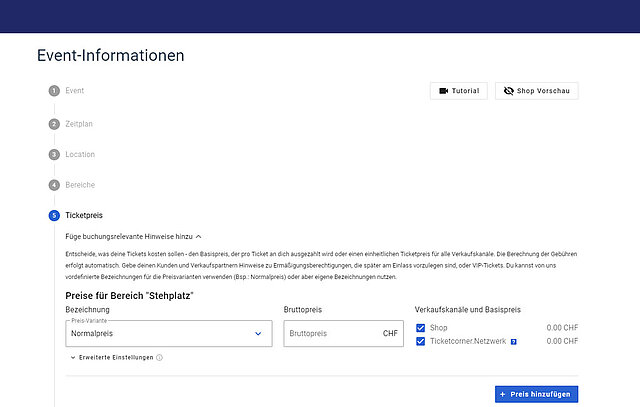Click the video camera icon in Tutorial button
The image size is (640, 407).
coord(443,91)
